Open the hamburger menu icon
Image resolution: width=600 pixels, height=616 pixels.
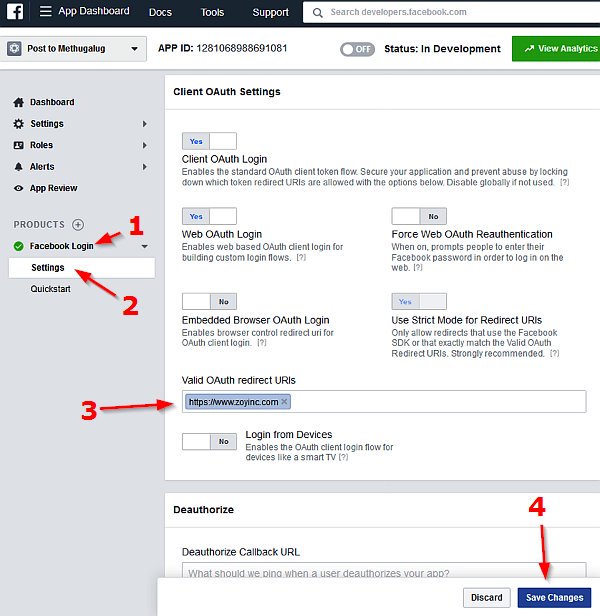click(x=46, y=11)
